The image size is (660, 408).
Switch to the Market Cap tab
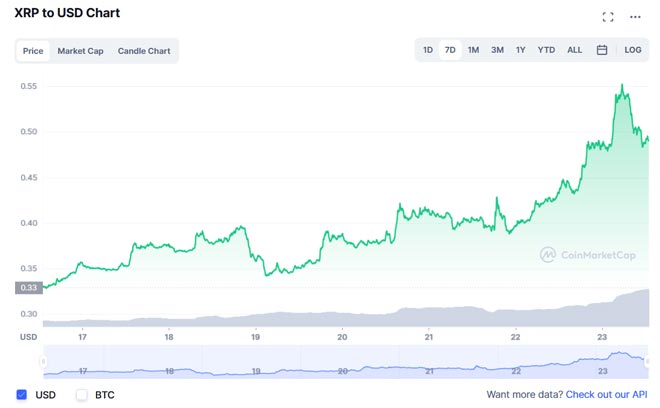click(x=80, y=51)
